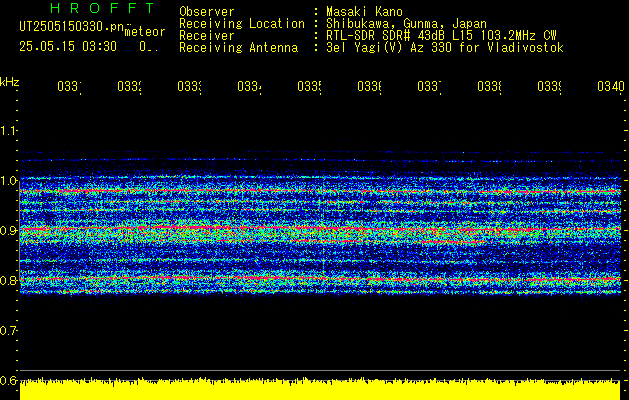Click the 0.9 frequency axis label

pyautogui.click(x=8, y=230)
